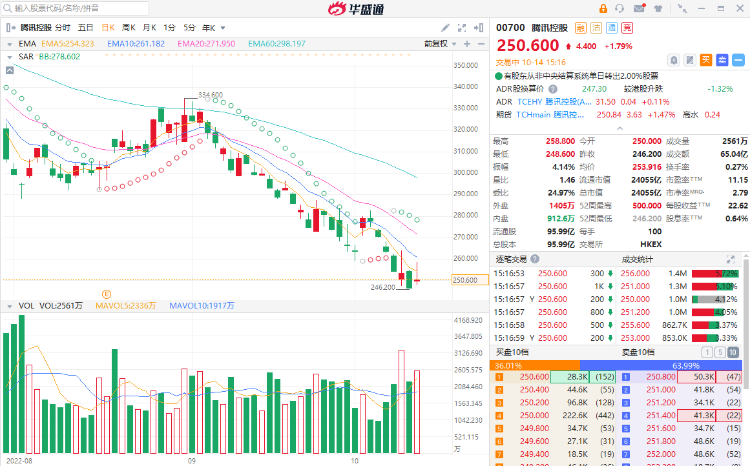Click ask level 1 price 250.800
Image resolution: width=750 pixels, height=466 pixels.
pyautogui.click(x=661, y=377)
